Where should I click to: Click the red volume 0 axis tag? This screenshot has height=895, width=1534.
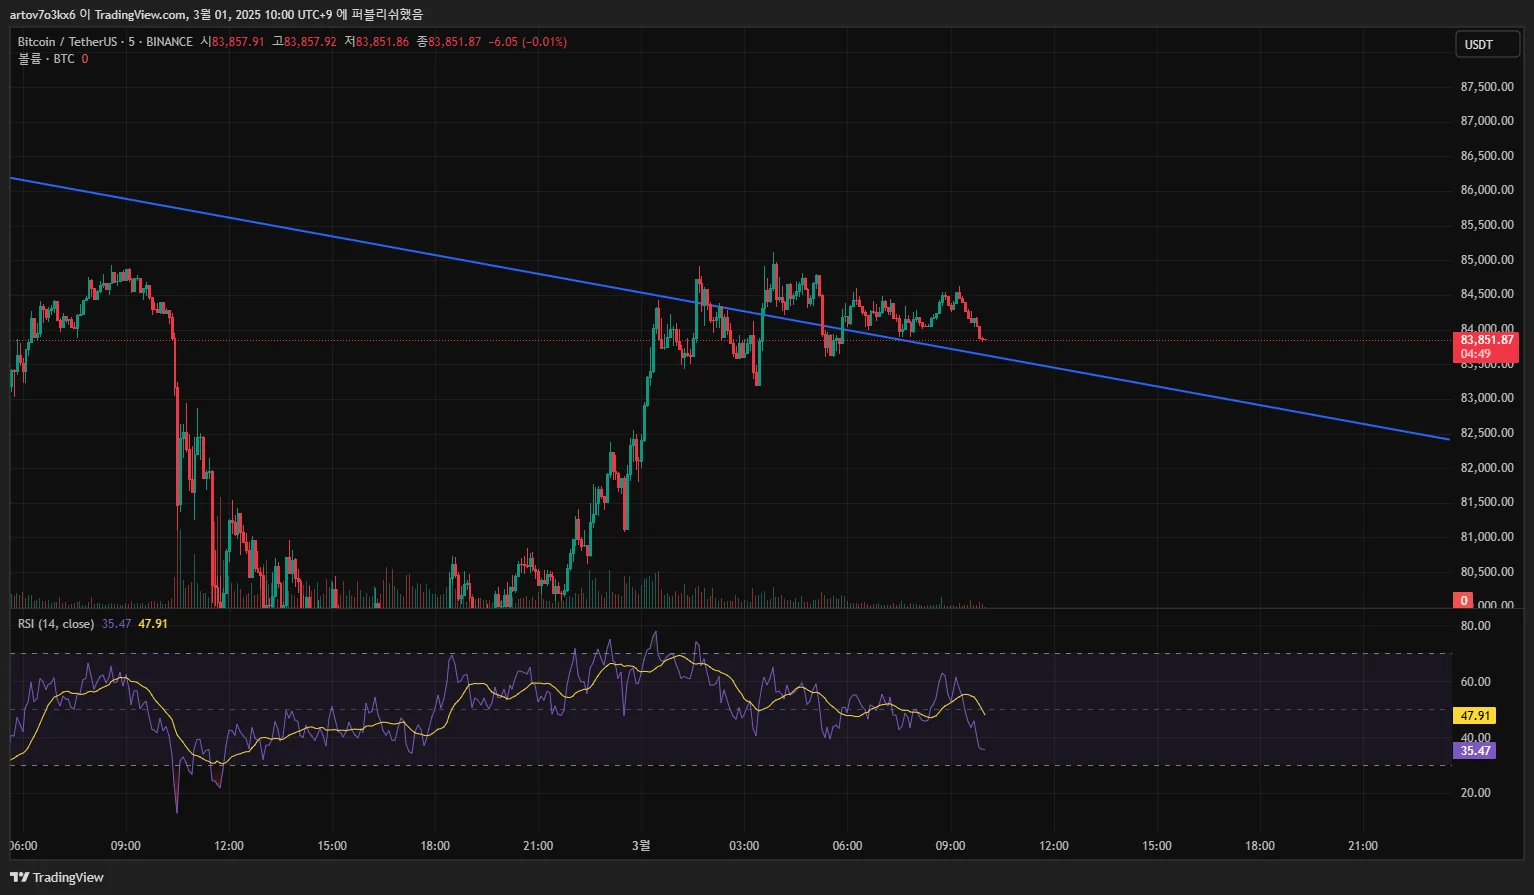1463,600
